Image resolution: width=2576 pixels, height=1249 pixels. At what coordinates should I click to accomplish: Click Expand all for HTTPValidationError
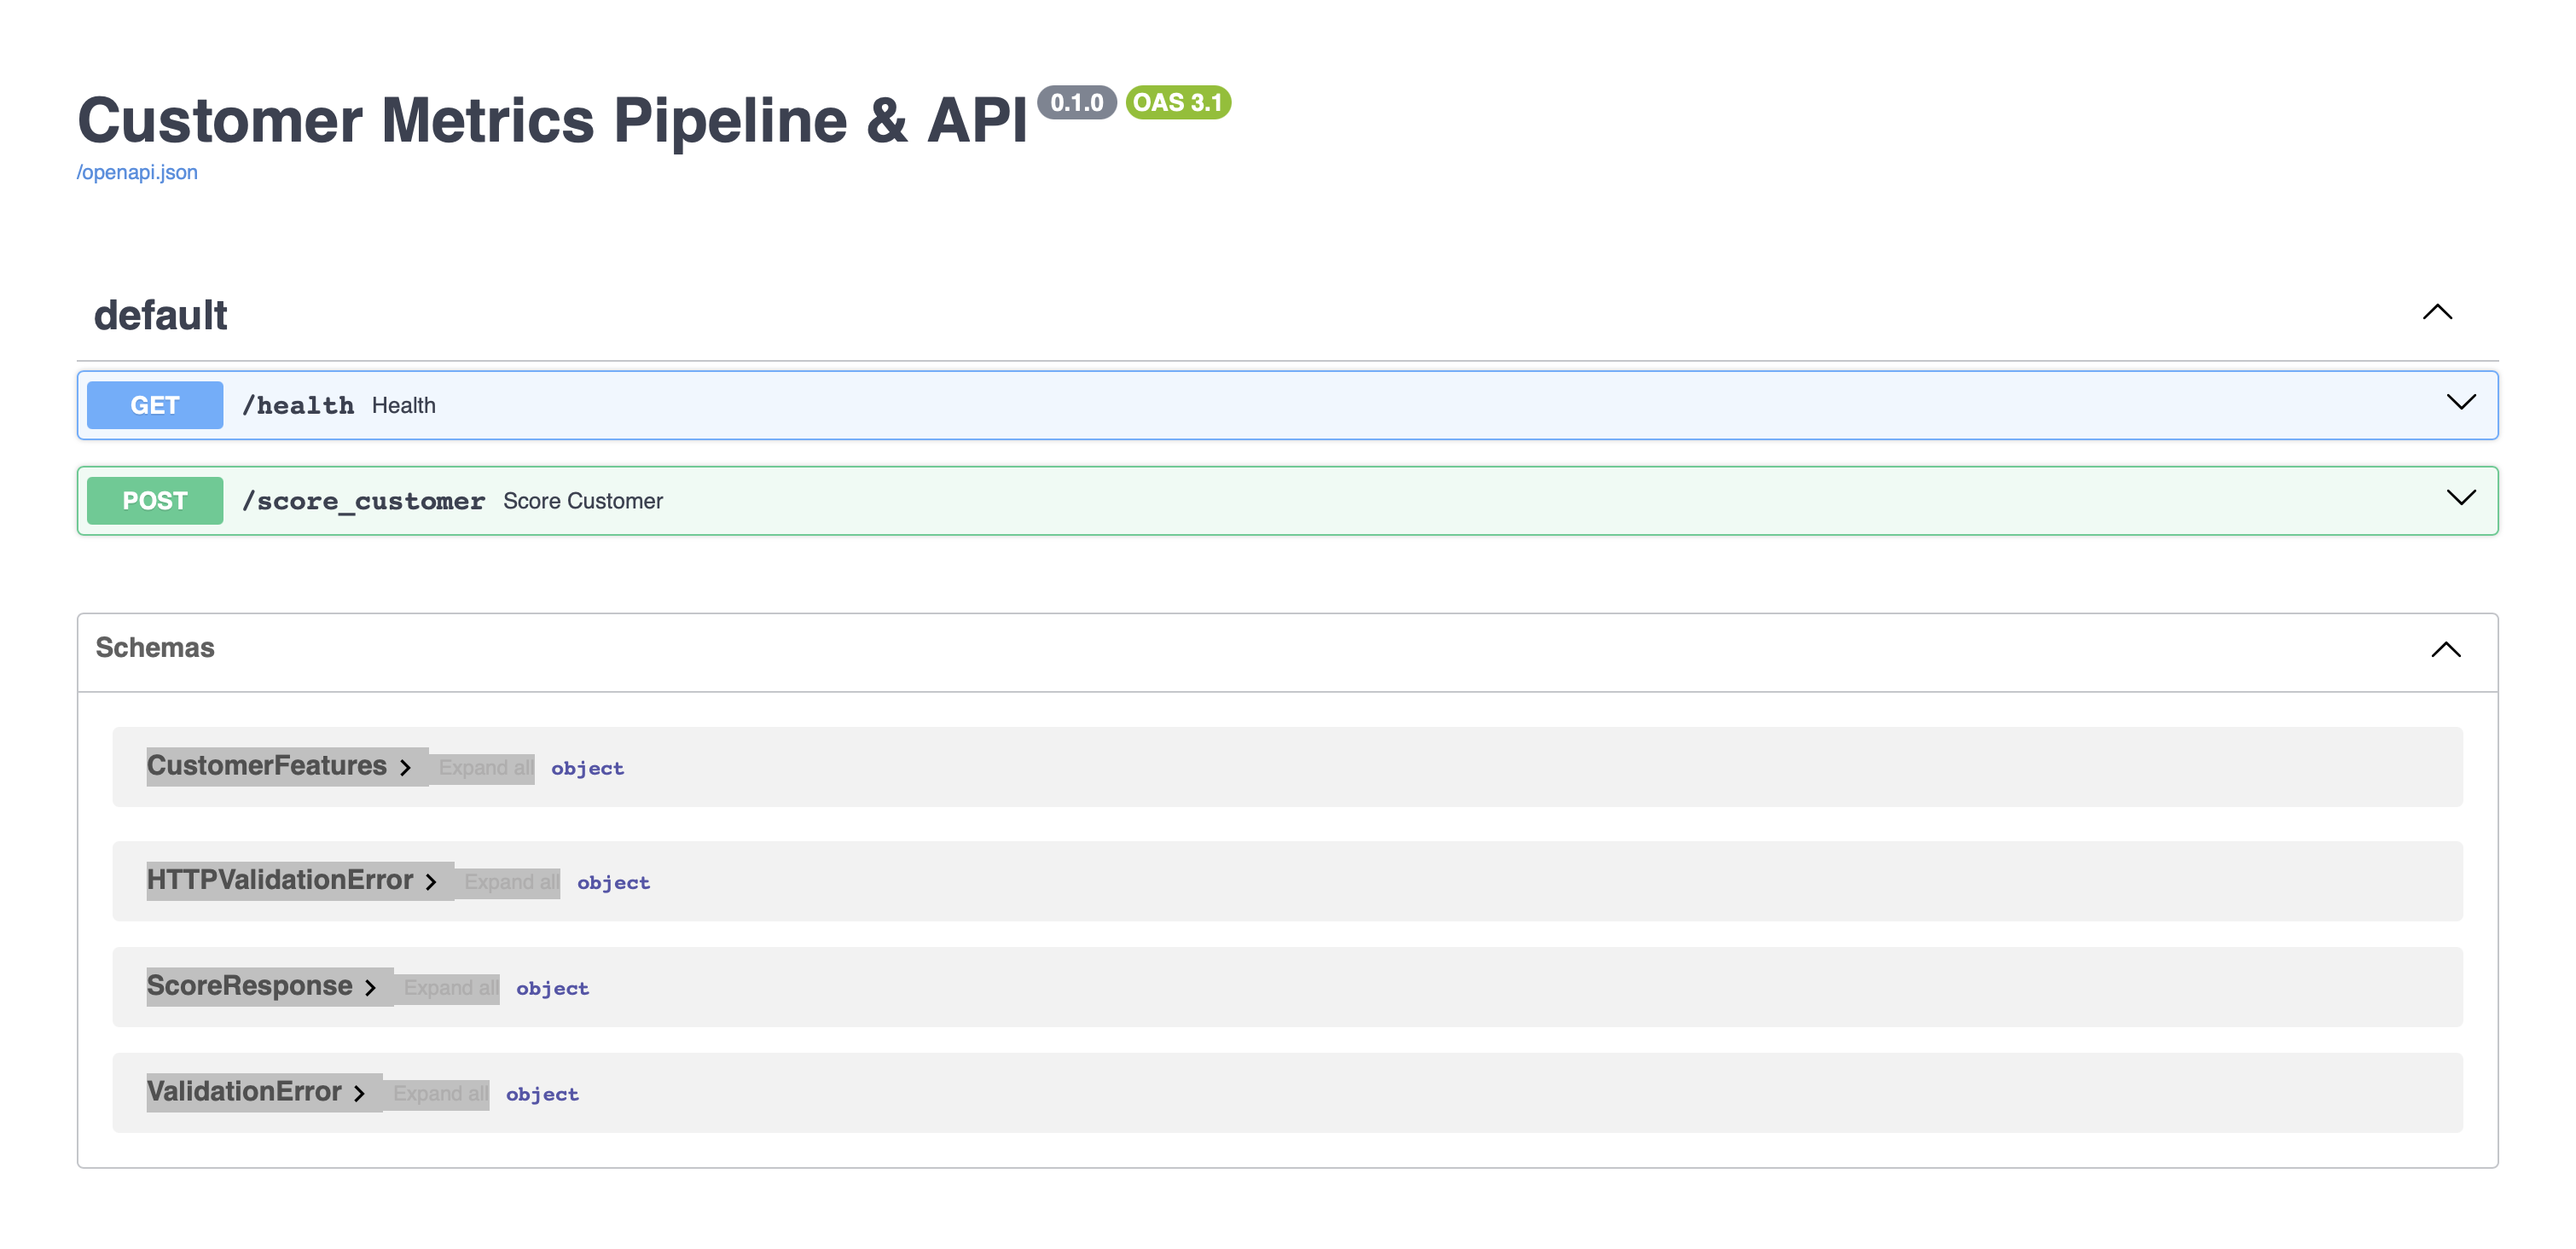(x=510, y=882)
